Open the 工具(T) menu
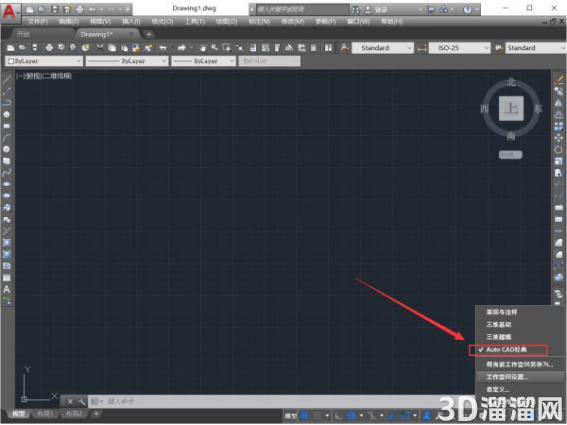This screenshot has width=567, height=425. coord(195,22)
